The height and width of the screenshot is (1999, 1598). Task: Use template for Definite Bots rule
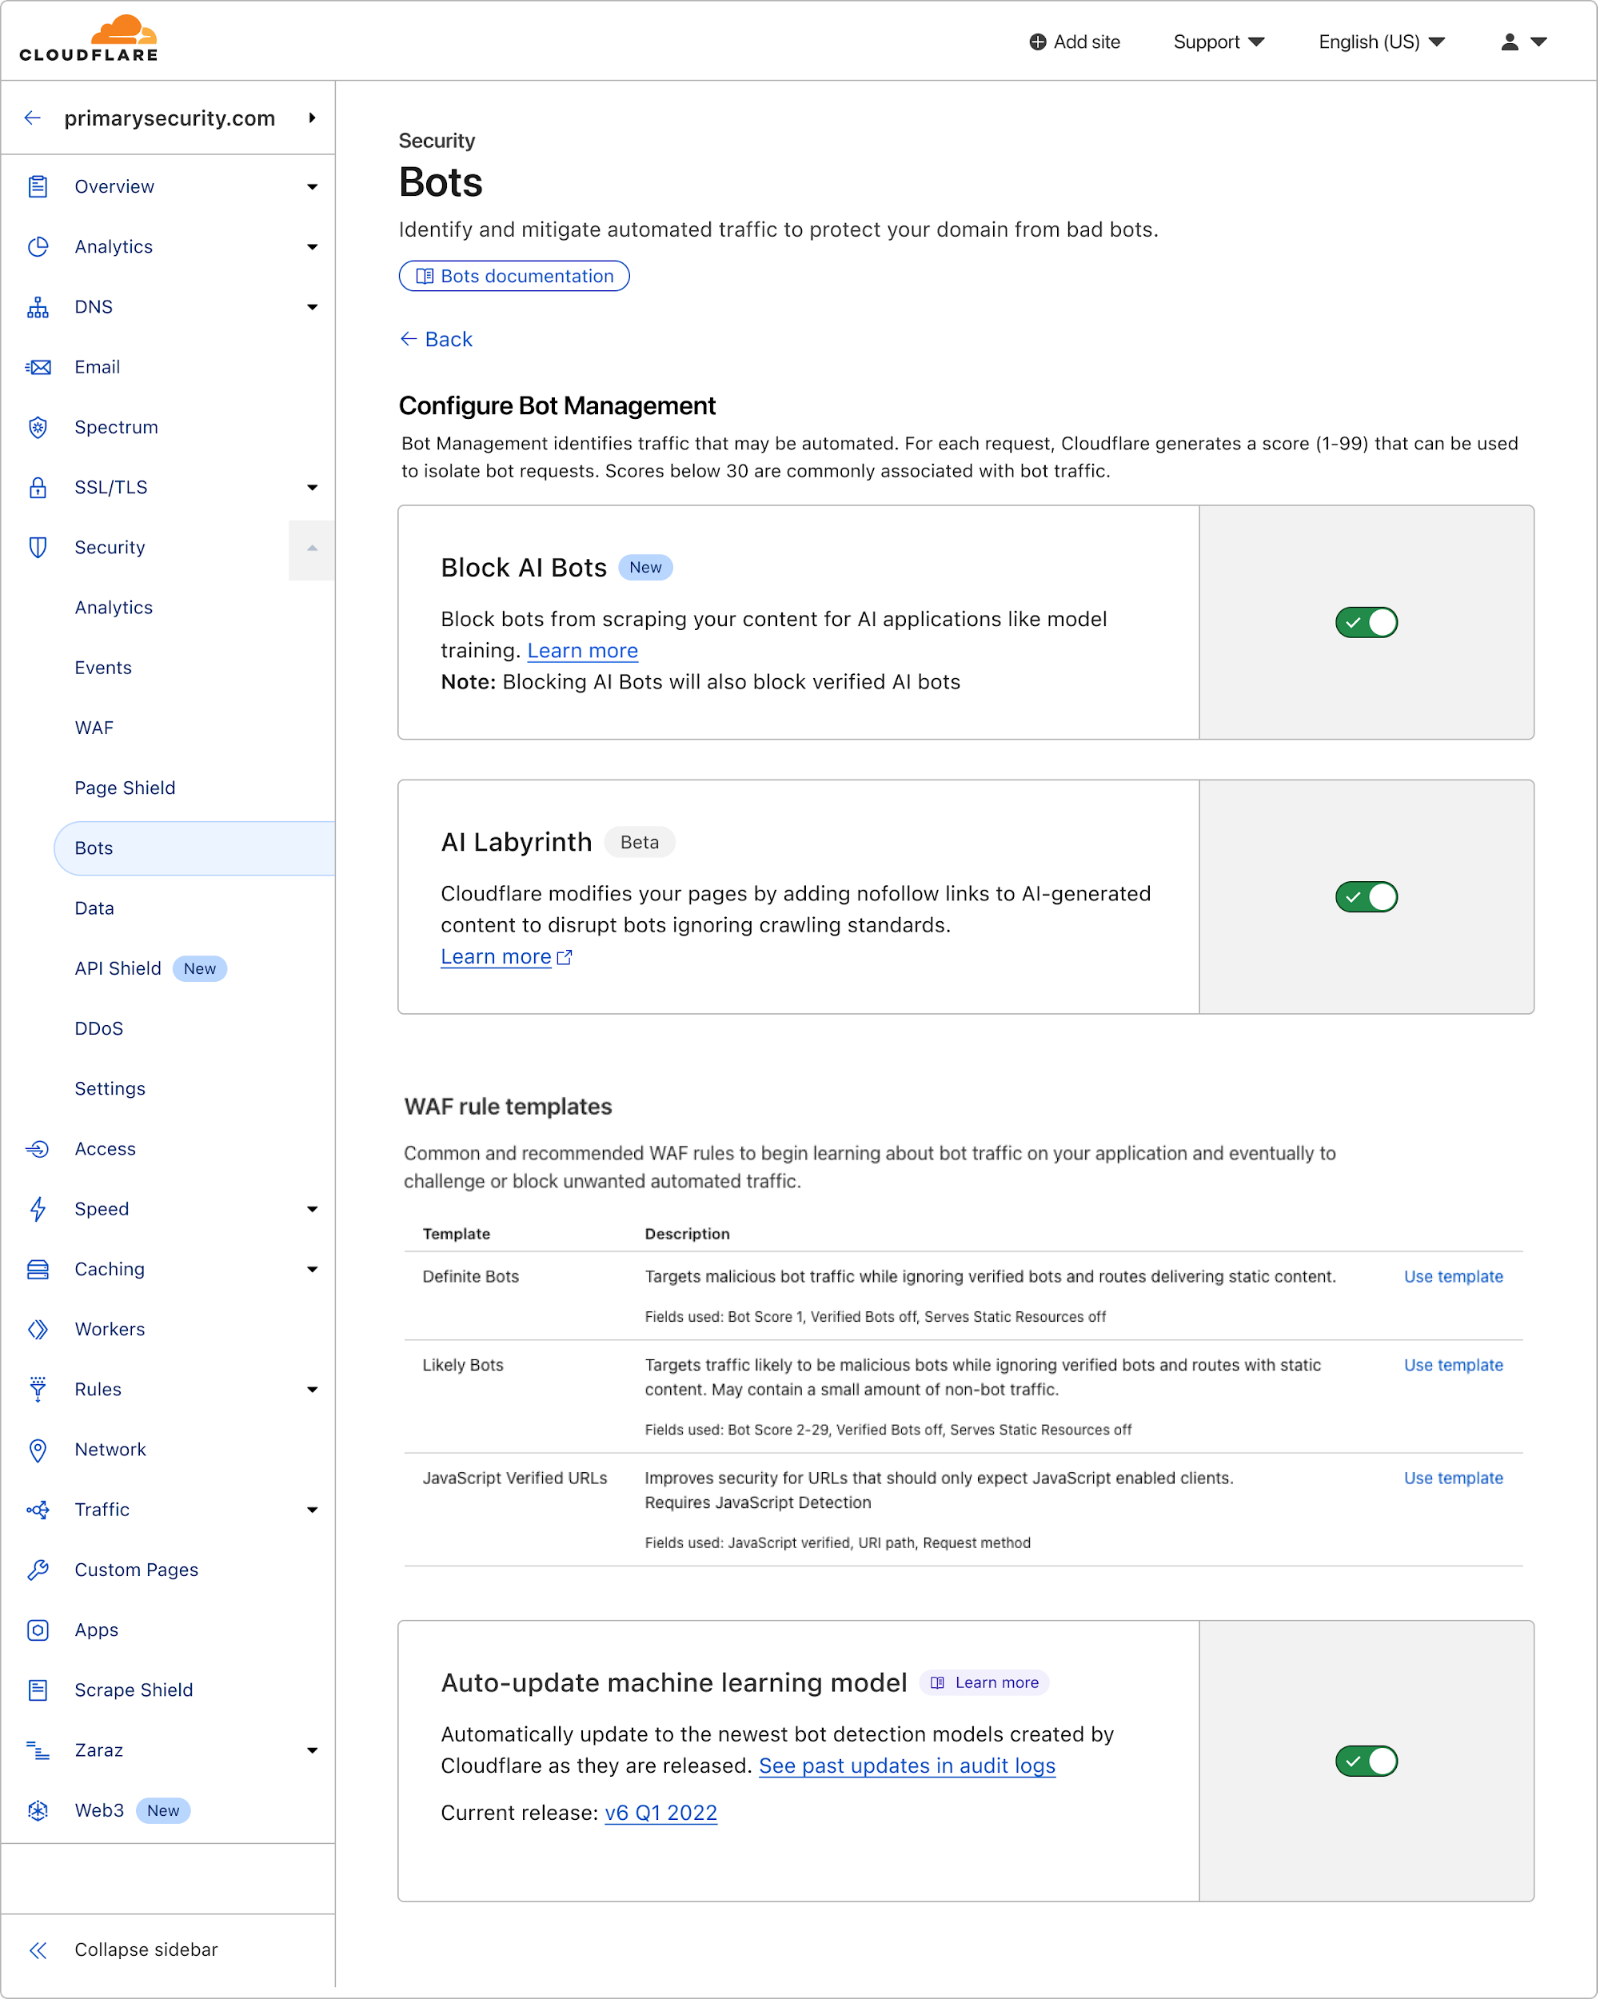click(1452, 1277)
